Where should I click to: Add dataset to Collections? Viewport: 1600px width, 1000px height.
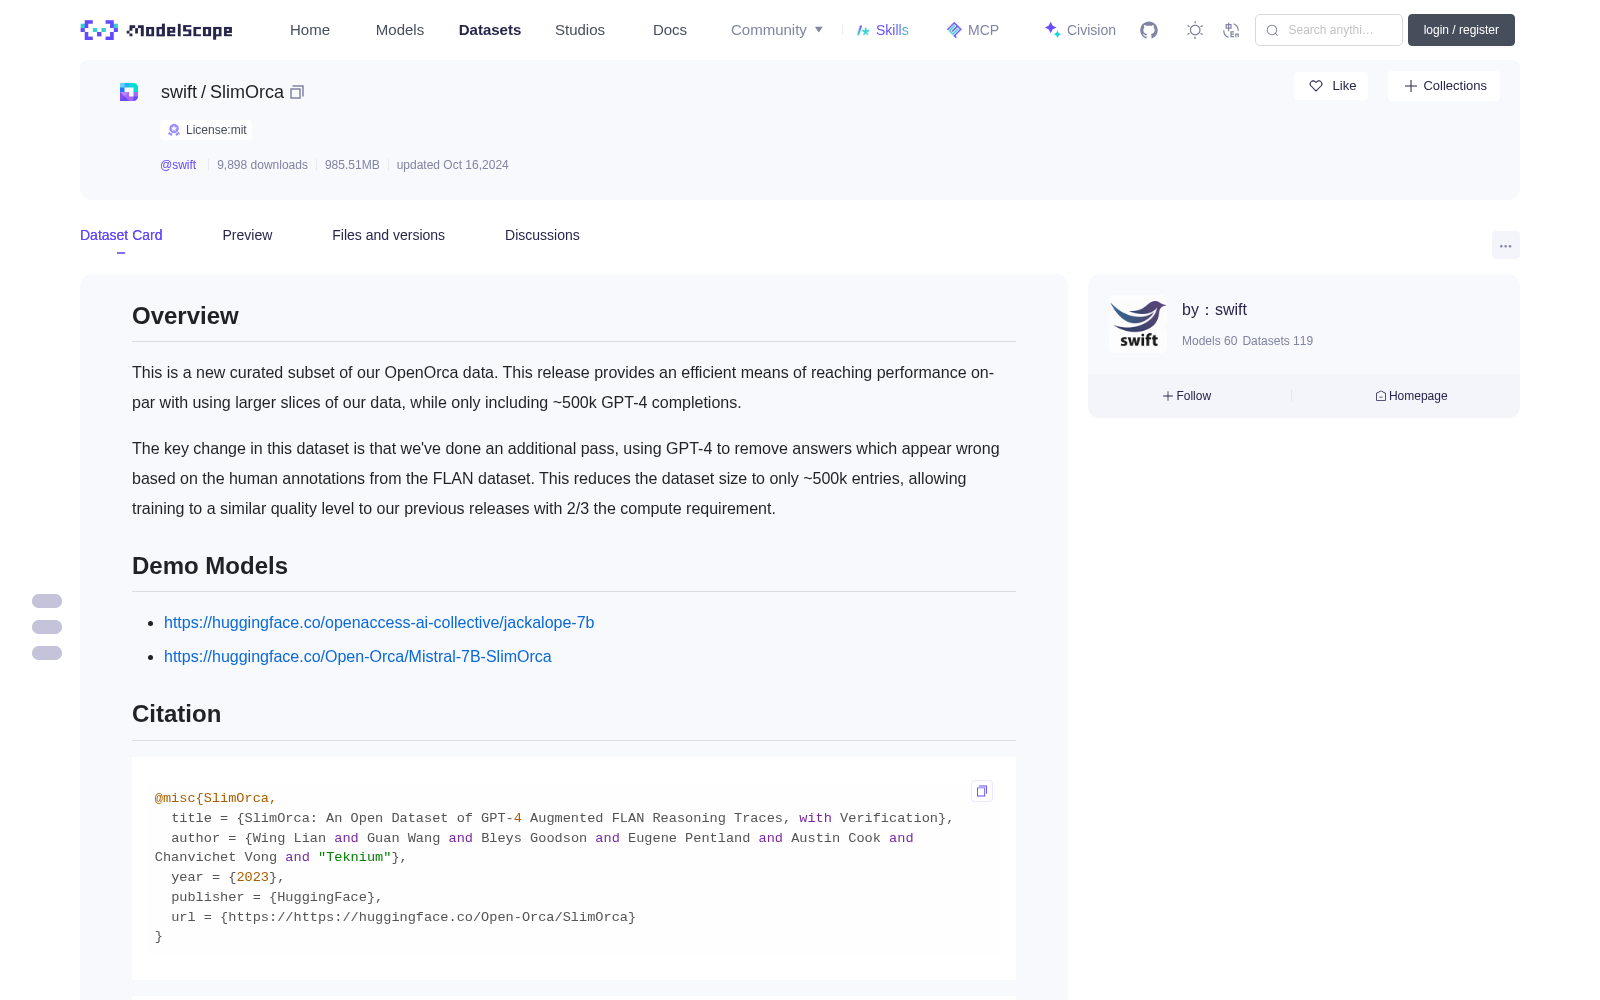click(x=1444, y=86)
